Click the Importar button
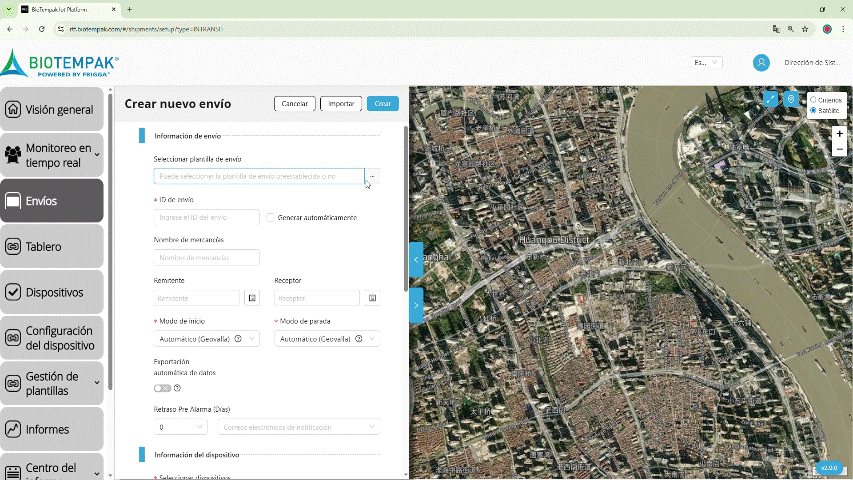 coord(341,104)
